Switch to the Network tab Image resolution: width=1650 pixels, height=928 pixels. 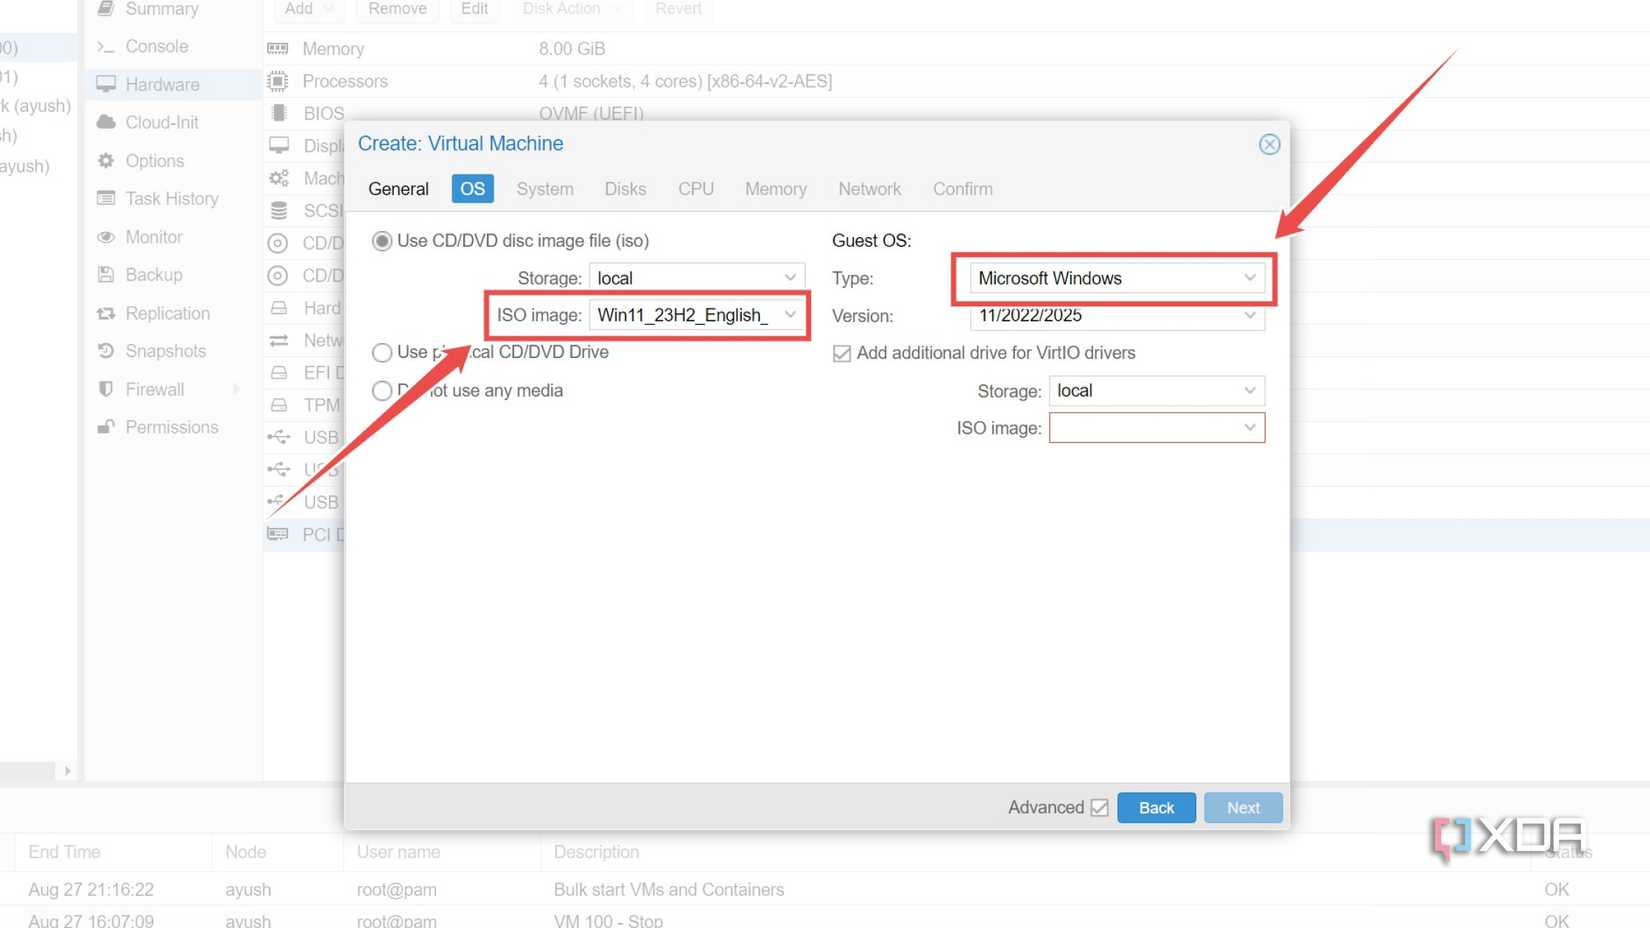coord(869,189)
